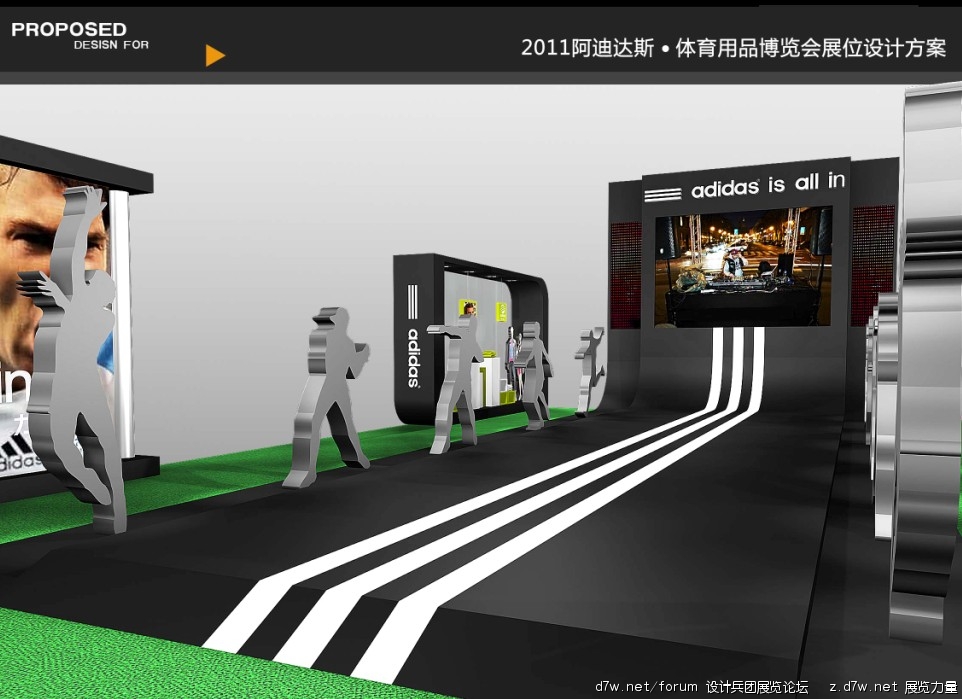Click the DJ night-scene video screen

pyautogui.click(x=744, y=267)
